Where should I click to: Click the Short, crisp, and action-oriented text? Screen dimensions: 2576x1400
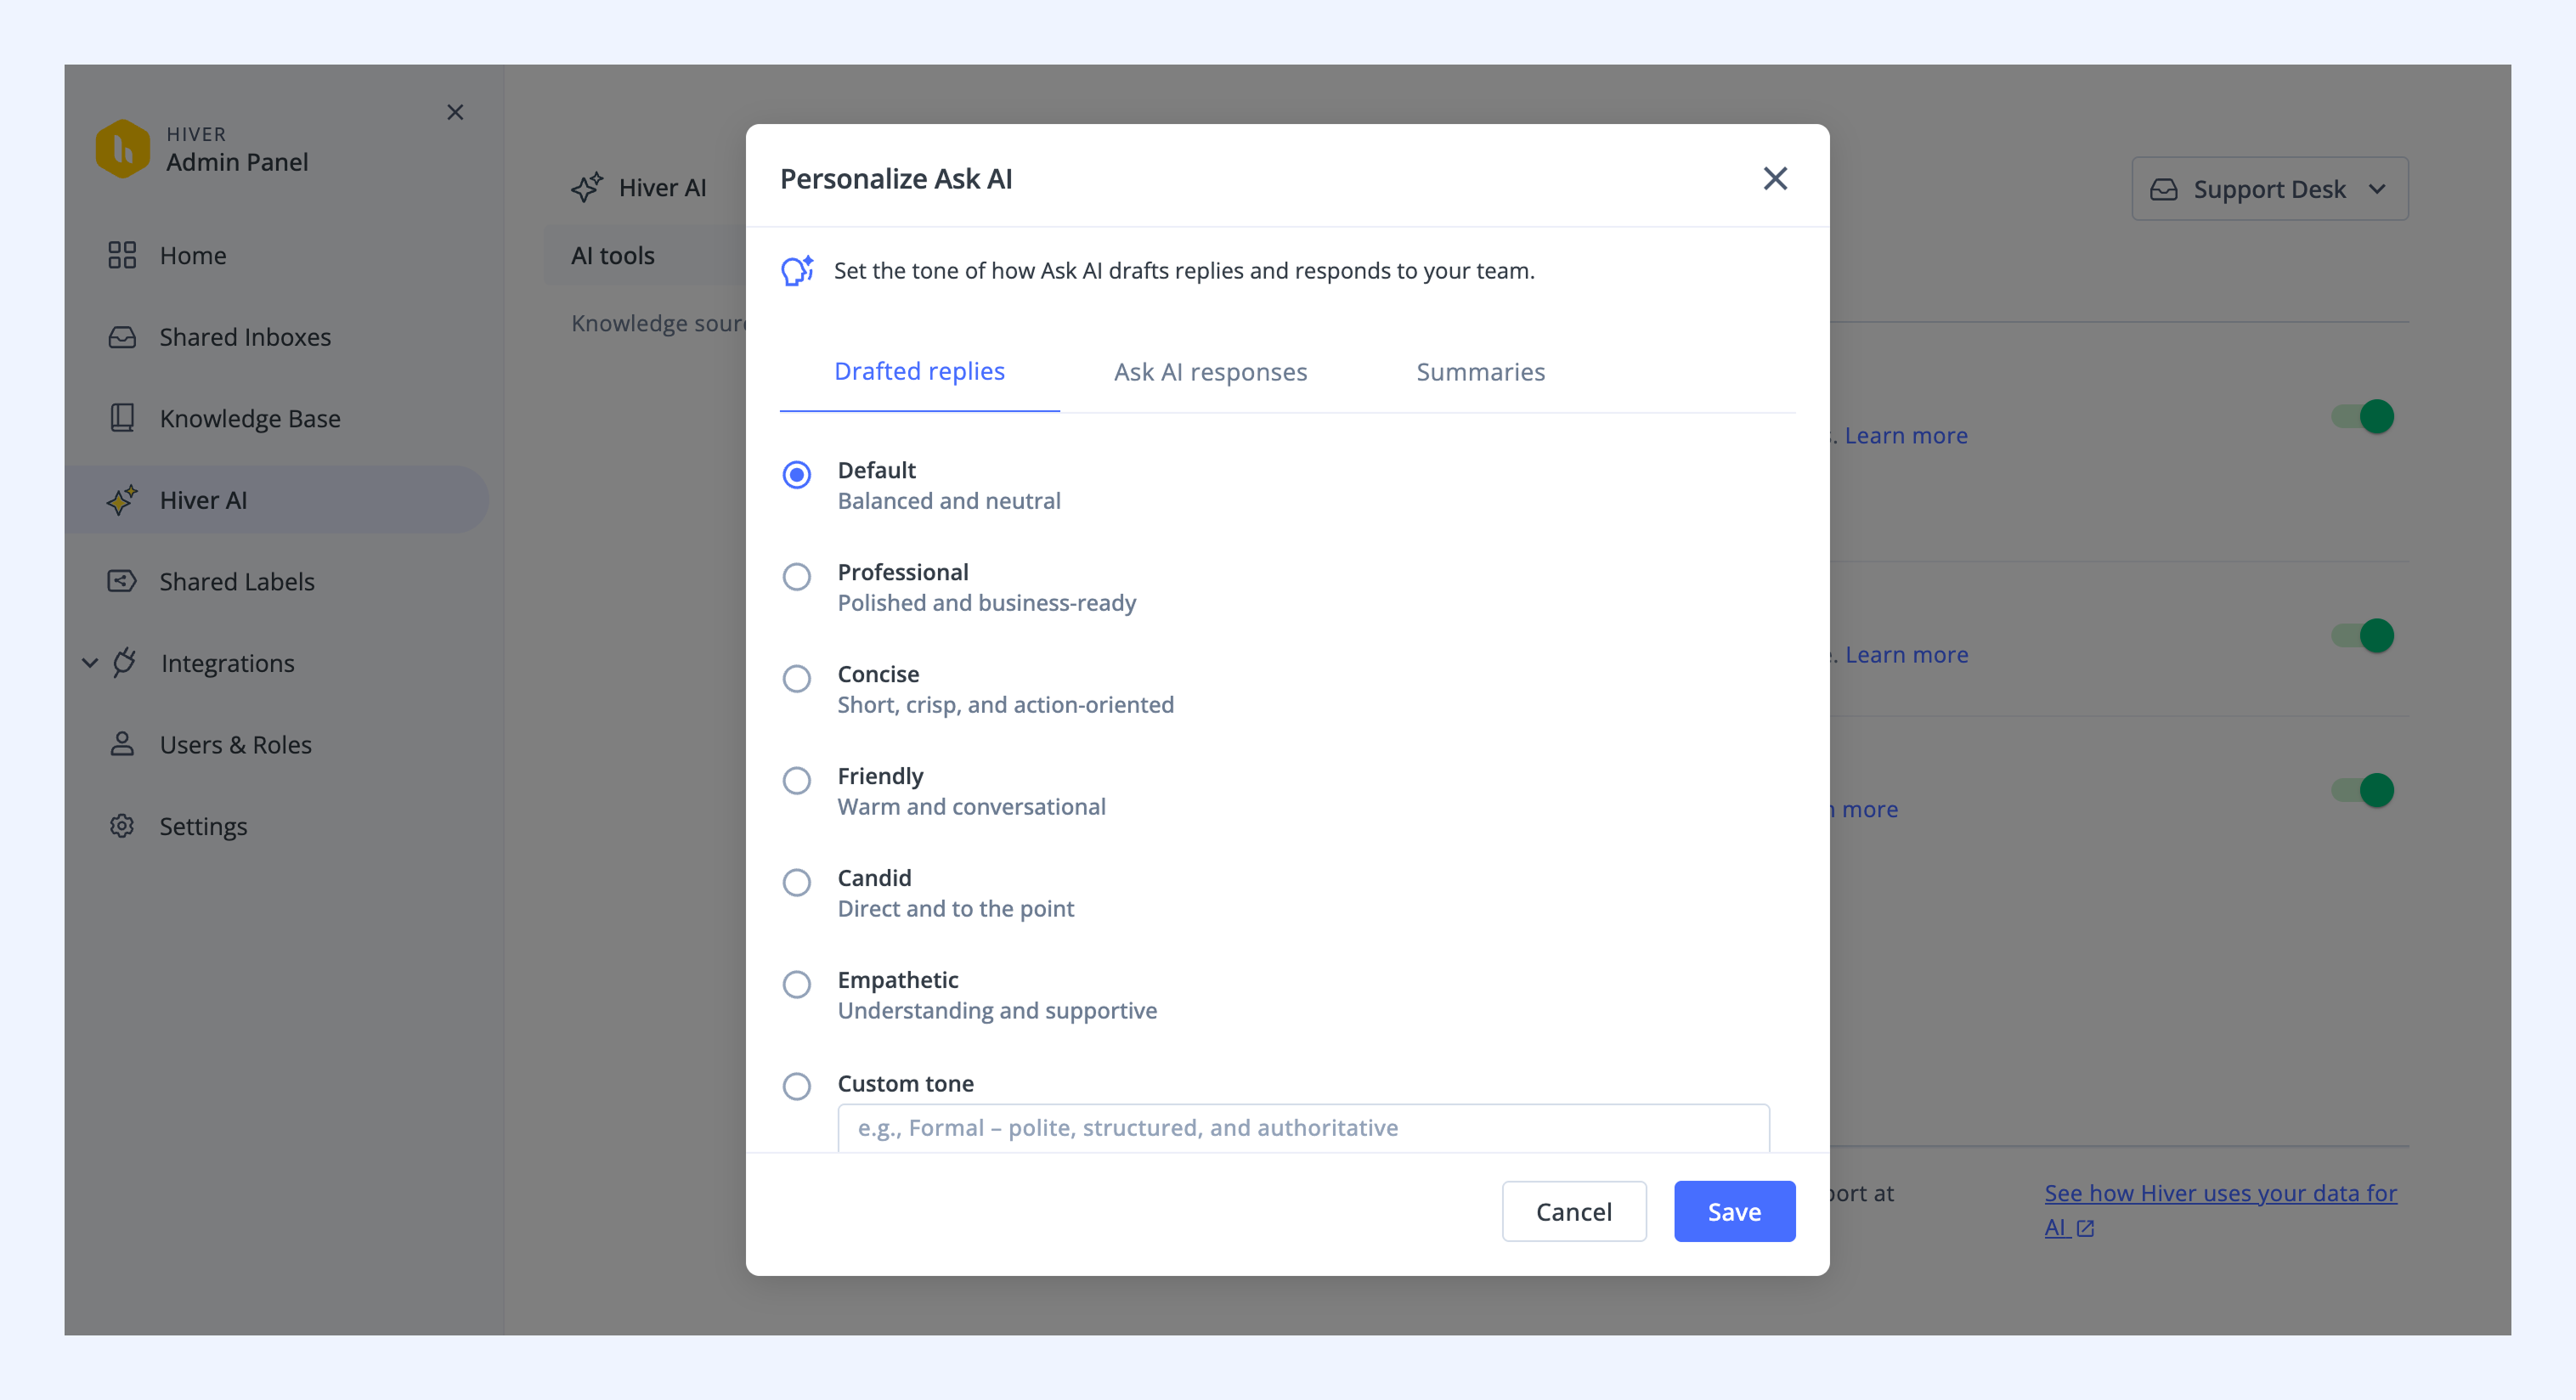(x=1006, y=705)
